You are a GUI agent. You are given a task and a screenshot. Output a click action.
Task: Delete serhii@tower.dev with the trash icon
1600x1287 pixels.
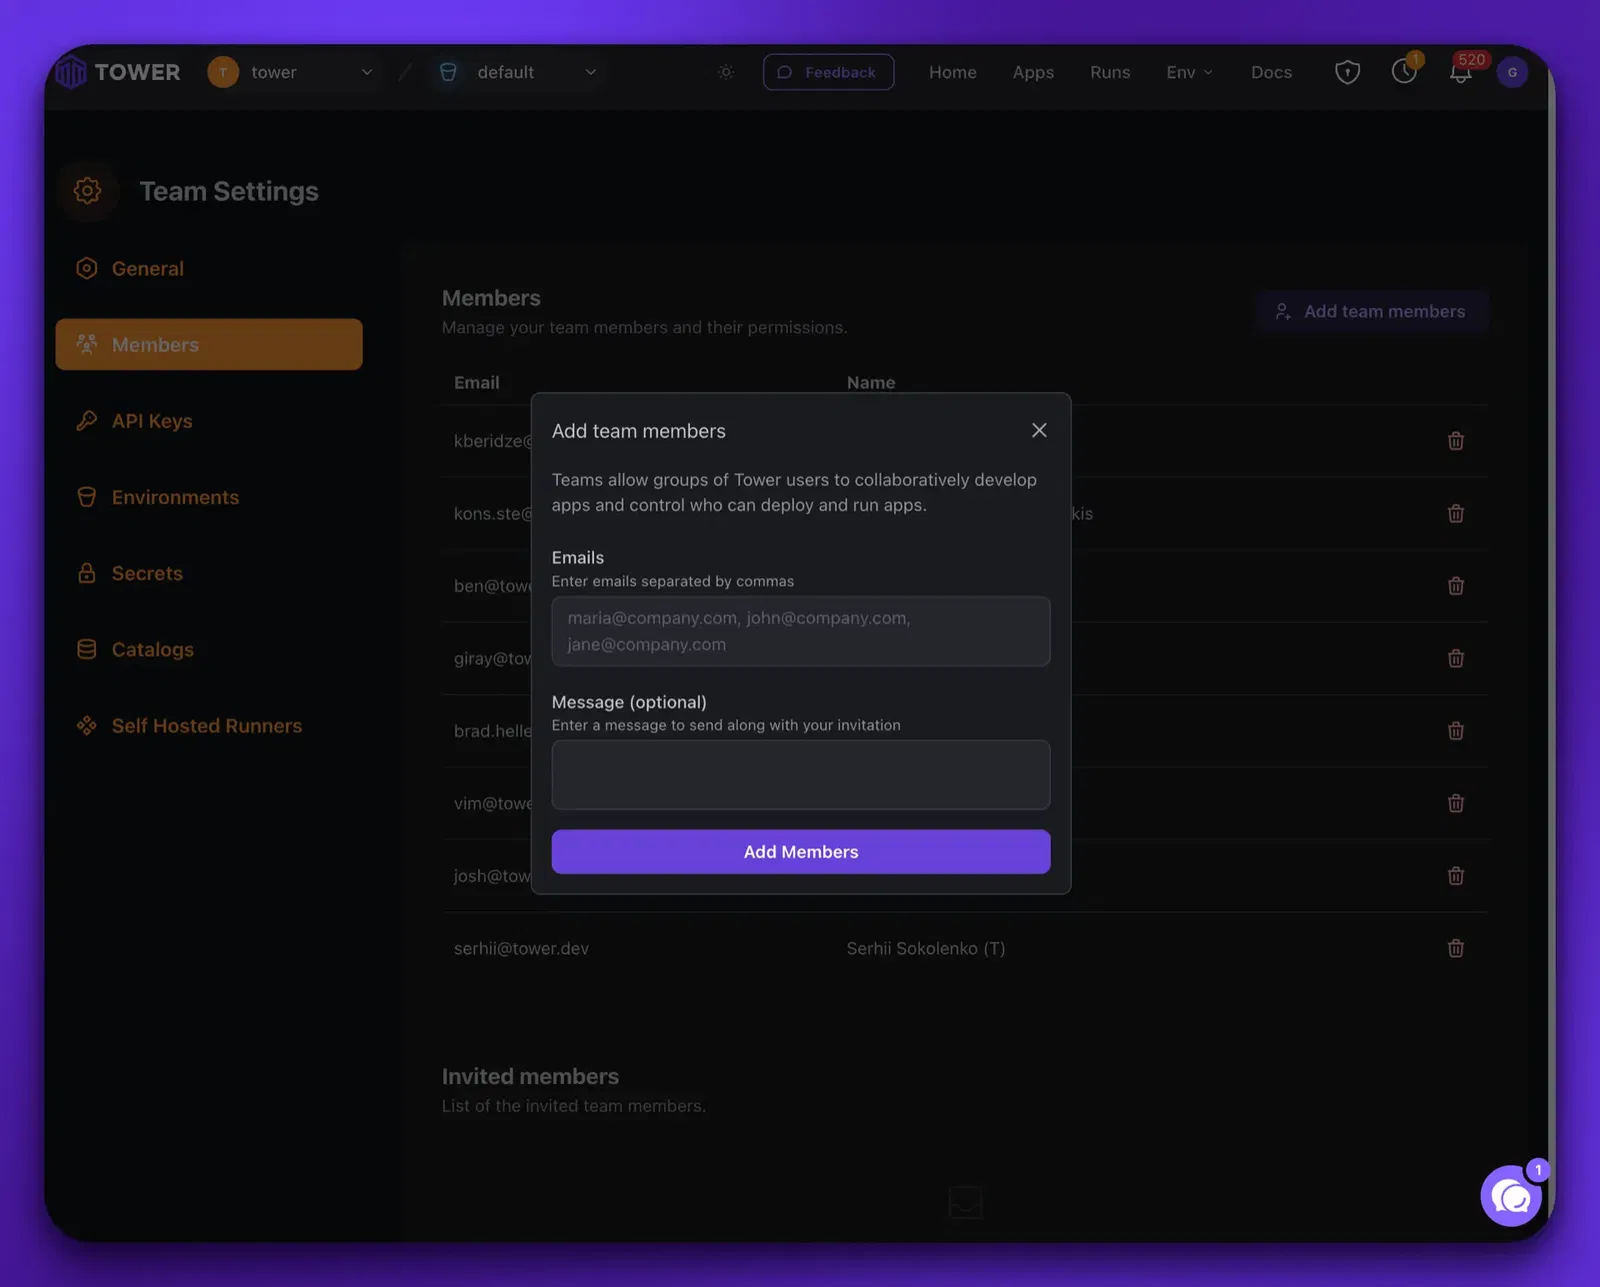point(1456,948)
